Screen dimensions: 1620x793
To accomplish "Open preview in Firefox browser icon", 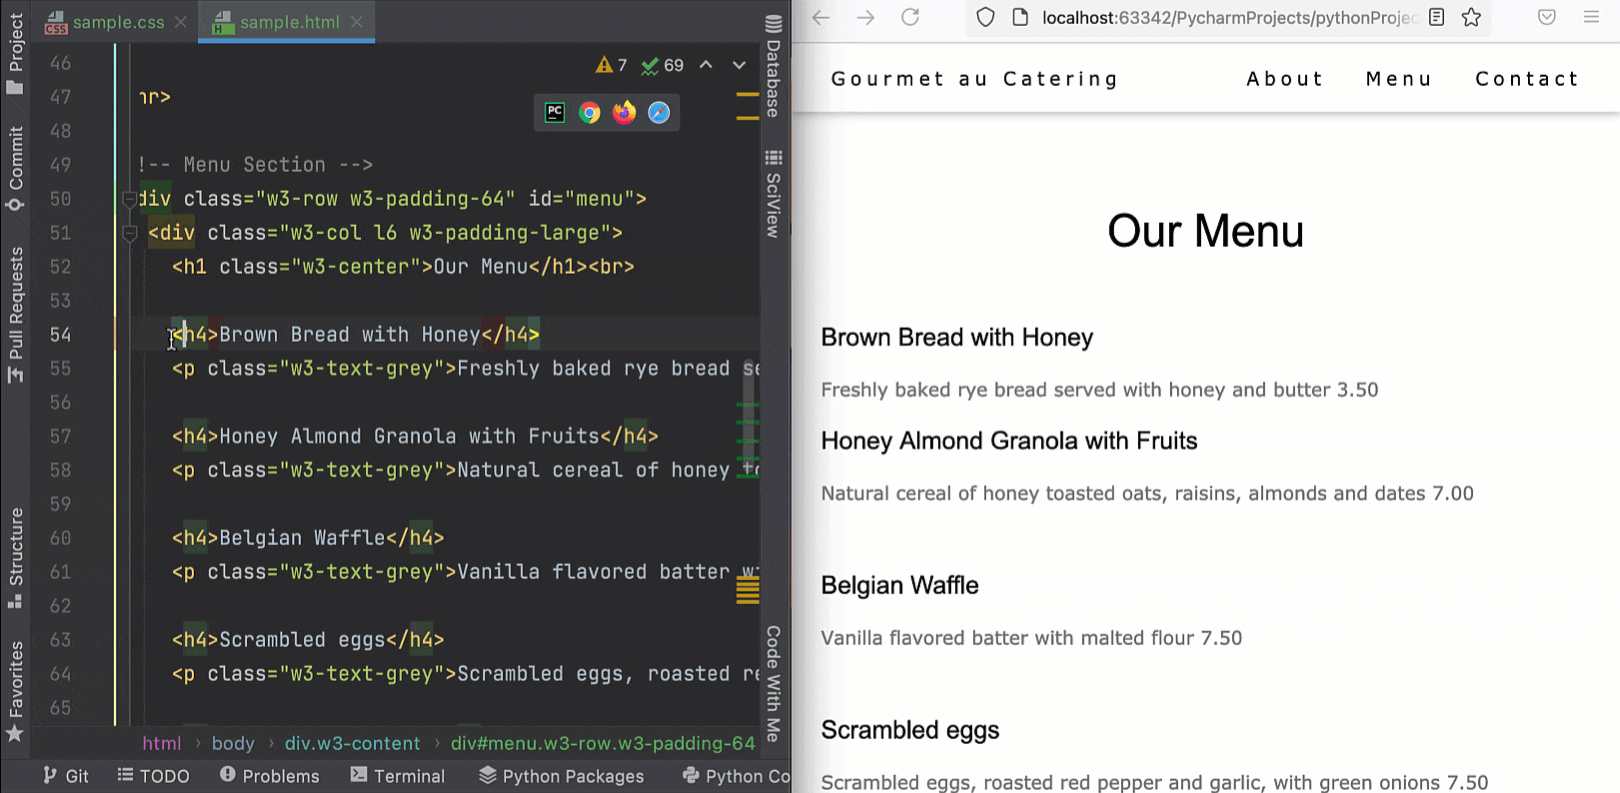I will click(x=624, y=113).
